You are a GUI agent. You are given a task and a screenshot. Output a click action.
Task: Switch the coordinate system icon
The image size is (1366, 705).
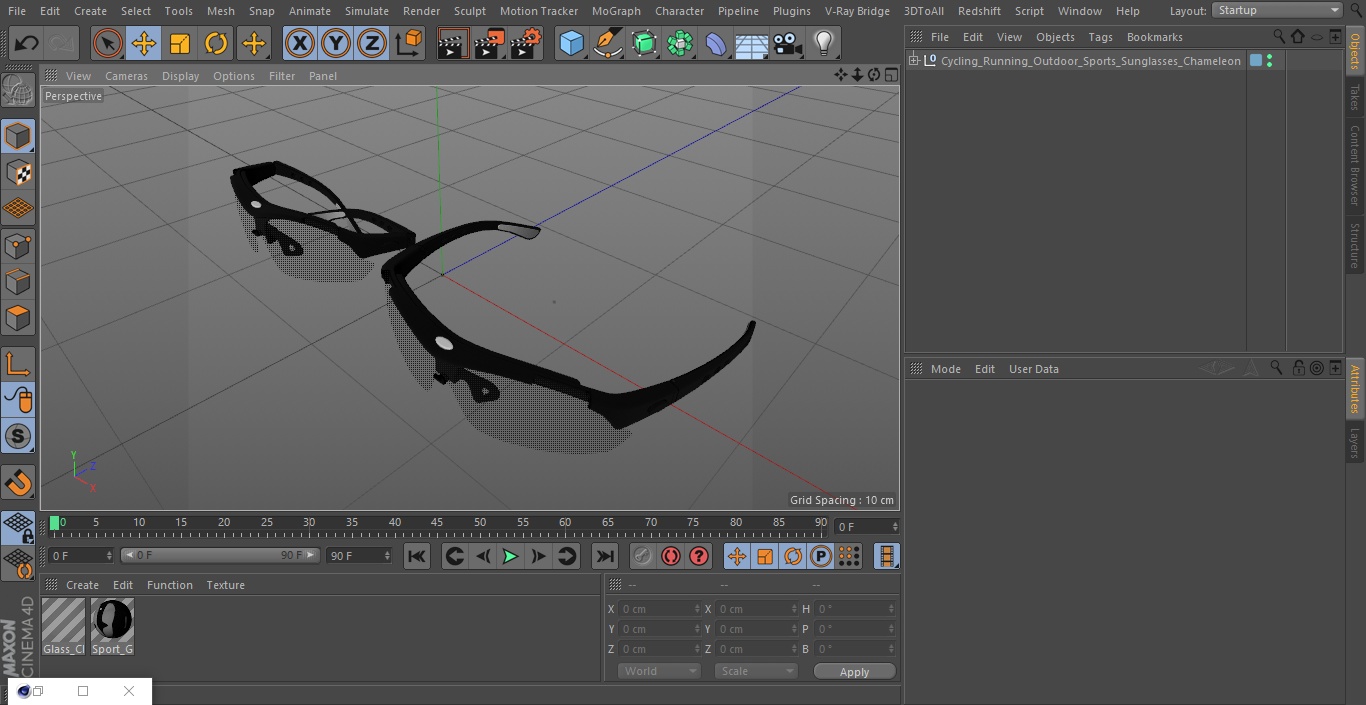click(409, 44)
